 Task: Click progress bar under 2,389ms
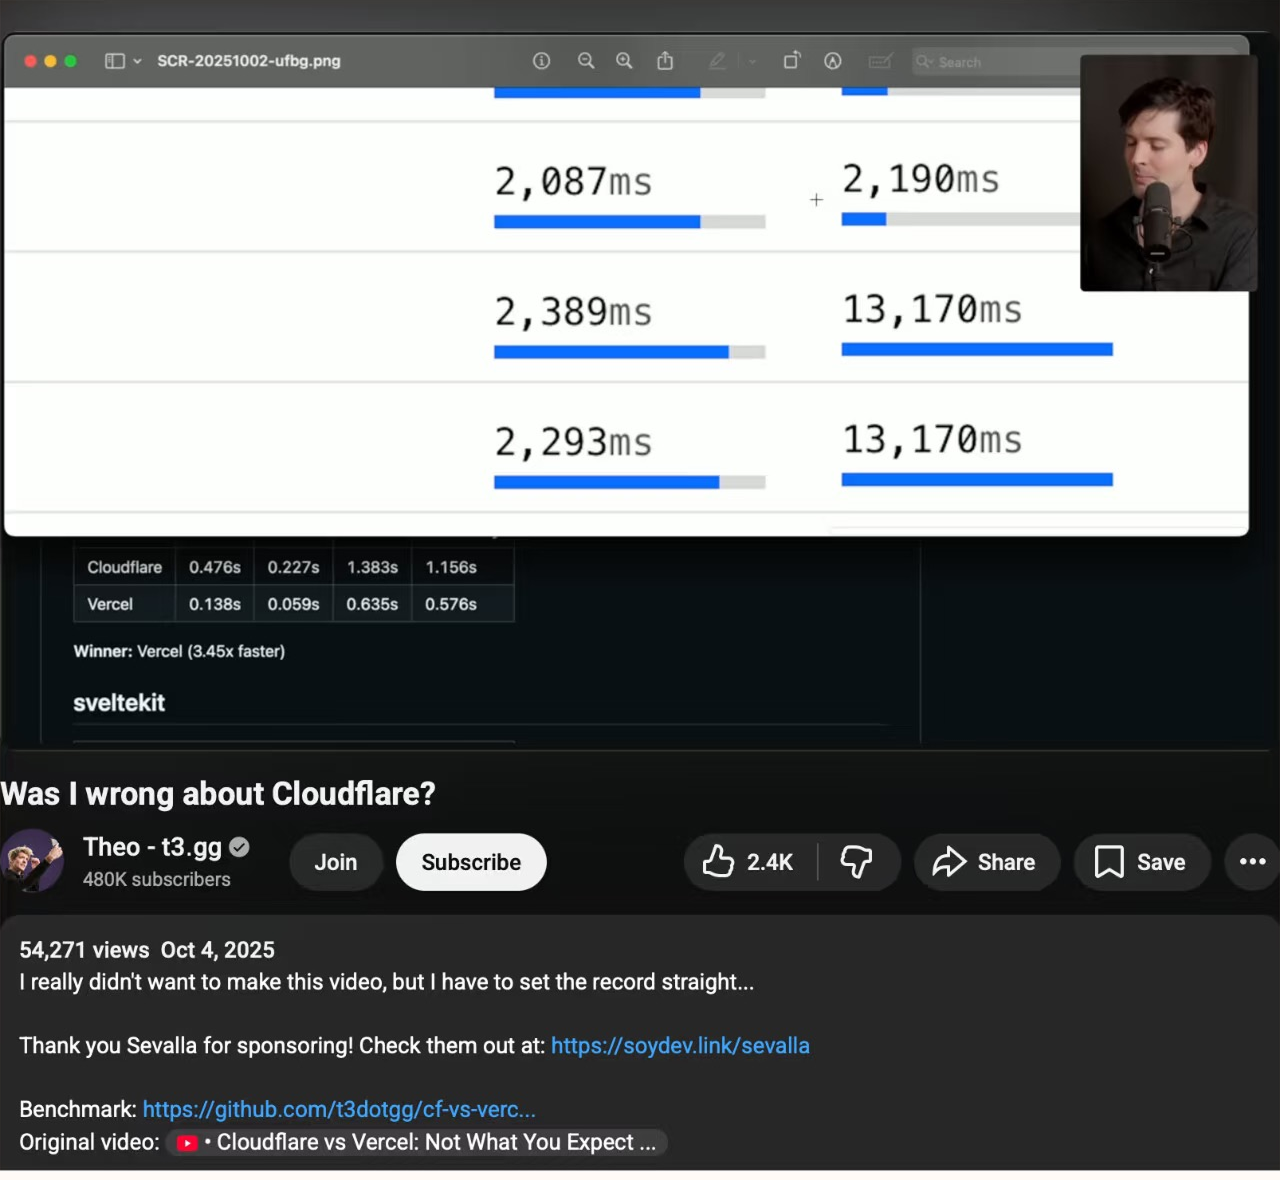click(x=629, y=352)
